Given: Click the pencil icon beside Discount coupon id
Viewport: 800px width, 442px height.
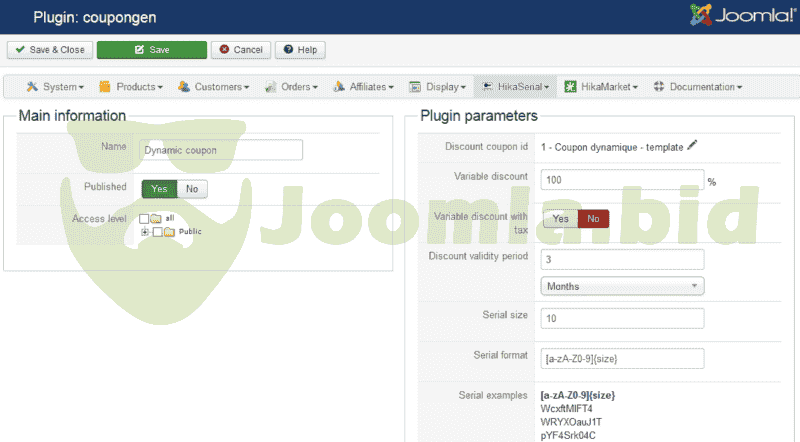Looking at the screenshot, I should pos(693,146).
